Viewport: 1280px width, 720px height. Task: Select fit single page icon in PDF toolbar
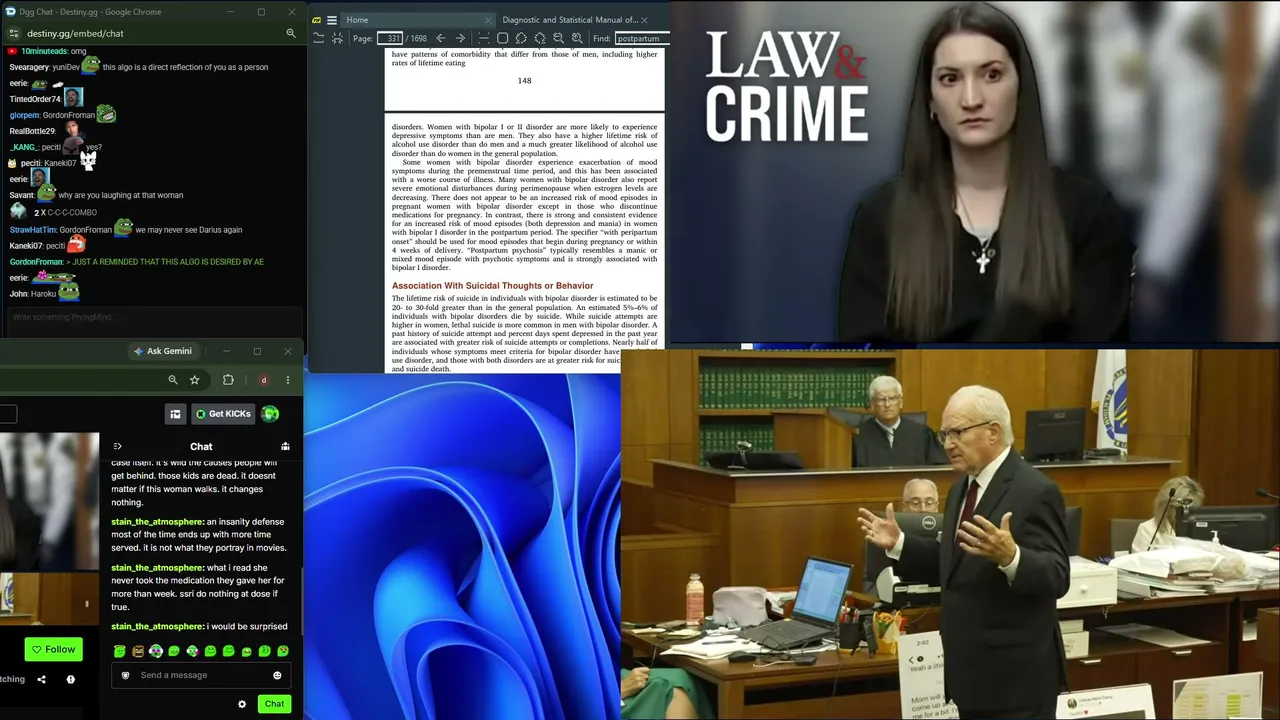tap(503, 38)
